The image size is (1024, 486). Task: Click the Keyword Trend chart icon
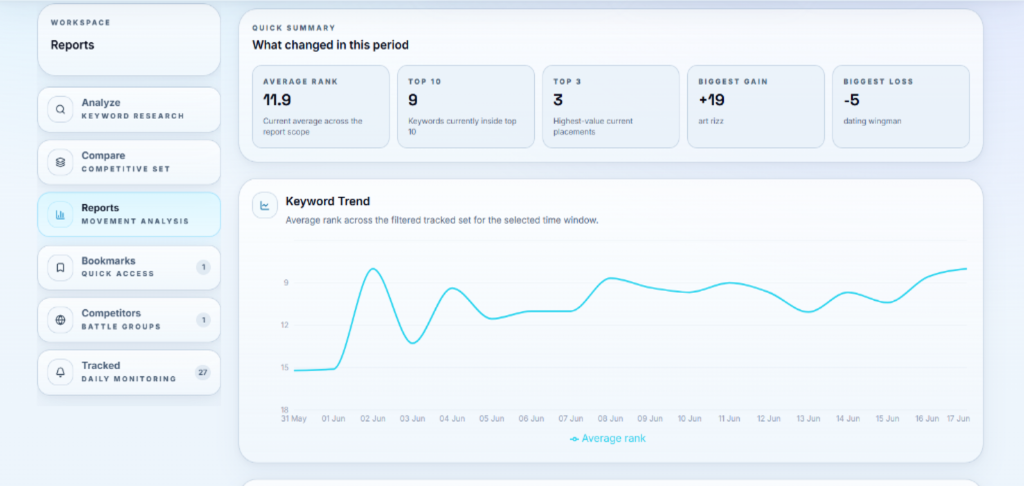pyautogui.click(x=265, y=206)
